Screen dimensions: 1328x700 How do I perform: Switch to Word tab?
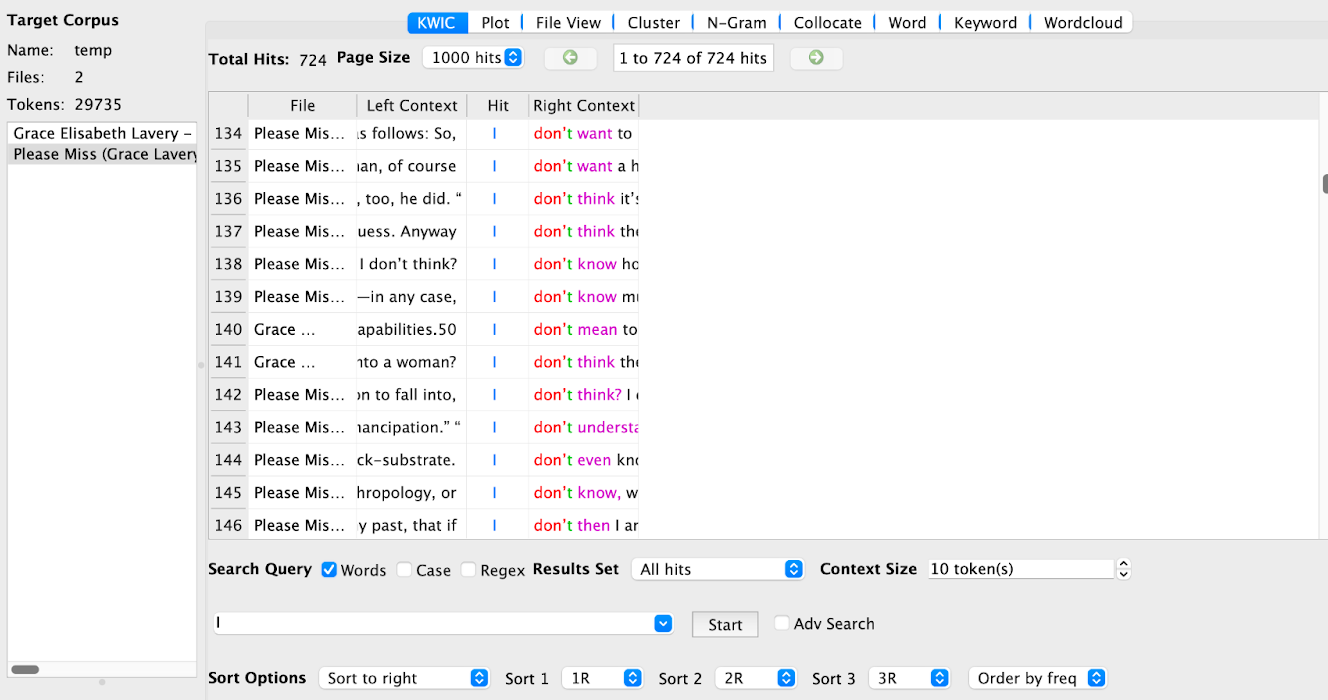(x=907, y=22)
